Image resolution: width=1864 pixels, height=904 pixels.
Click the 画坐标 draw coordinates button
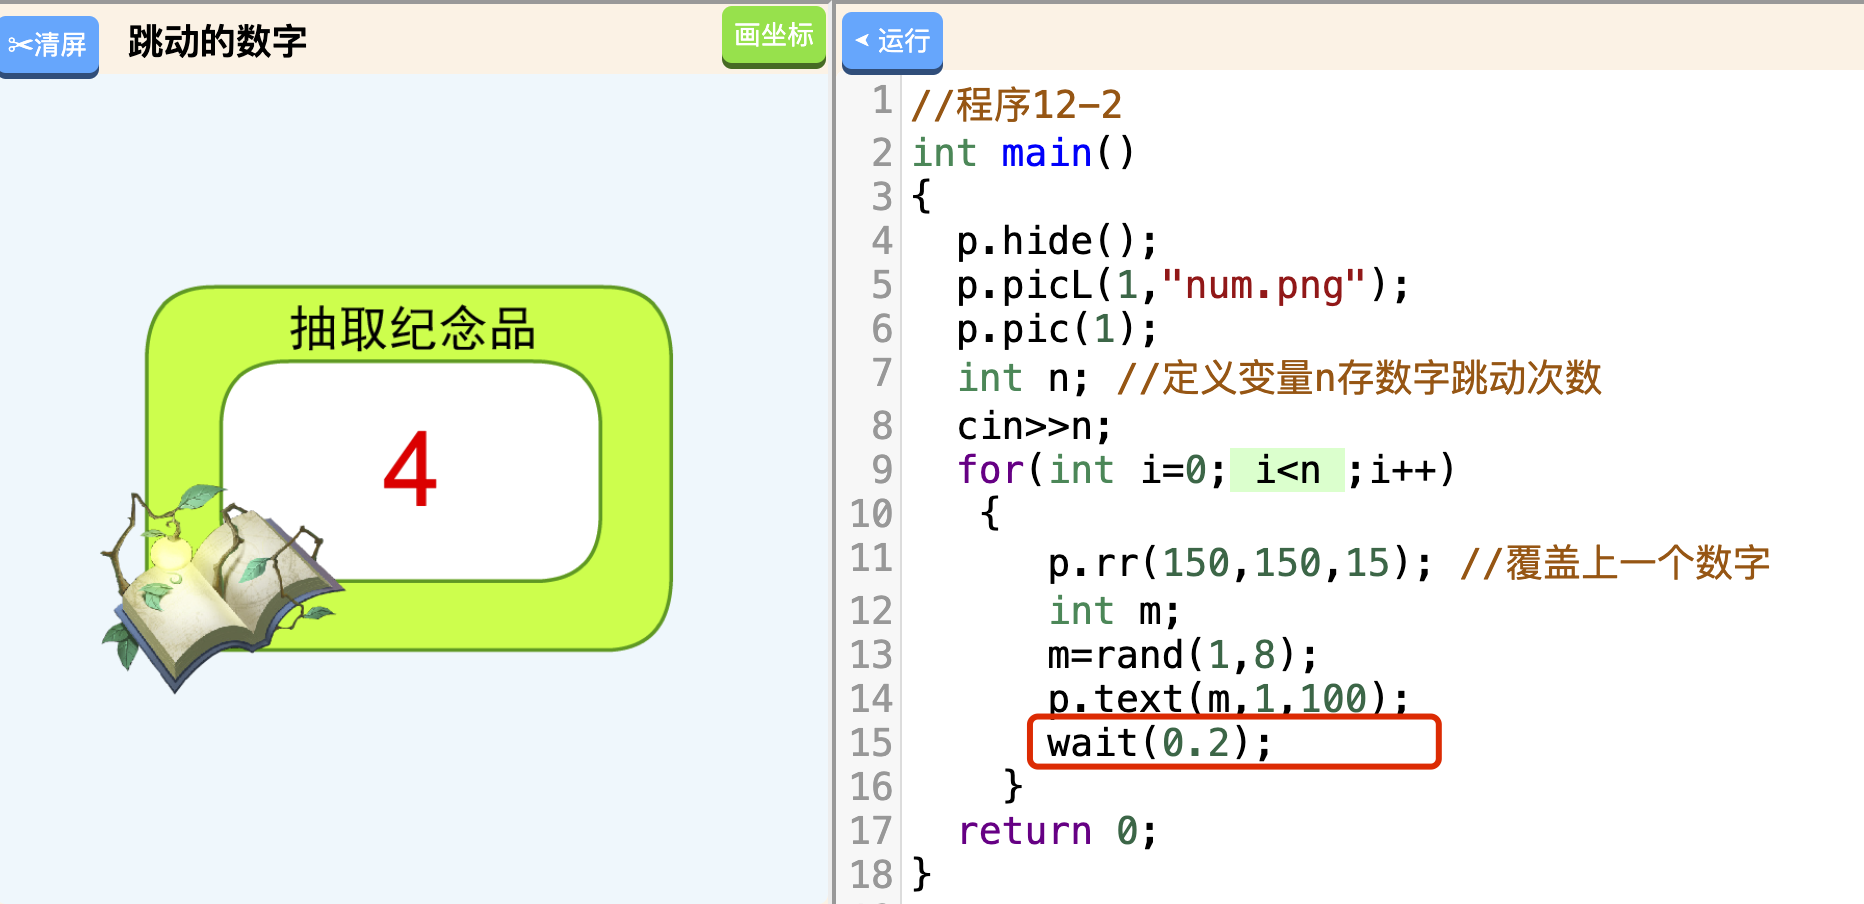(773, 36)
